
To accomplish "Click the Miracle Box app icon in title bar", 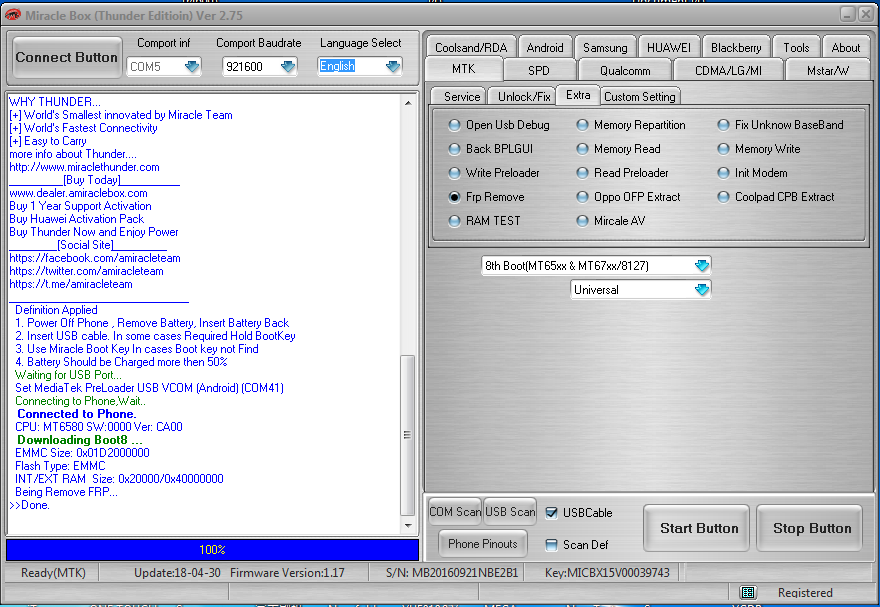I will [12, 15].
